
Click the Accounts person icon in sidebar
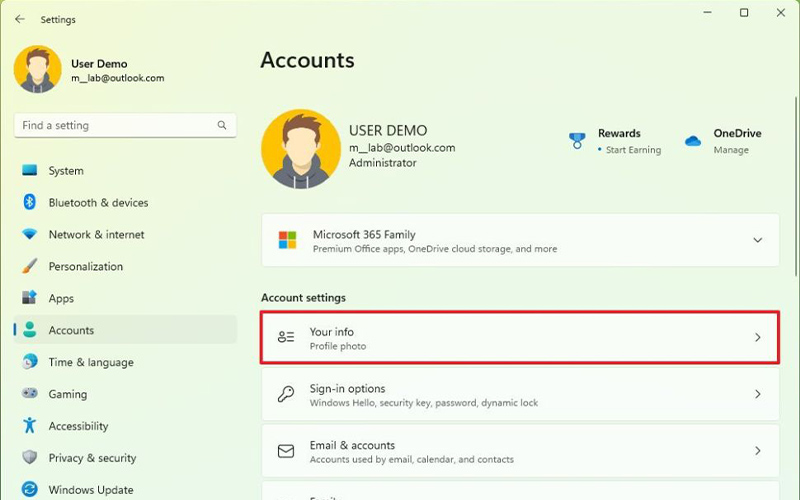[30, 330]
